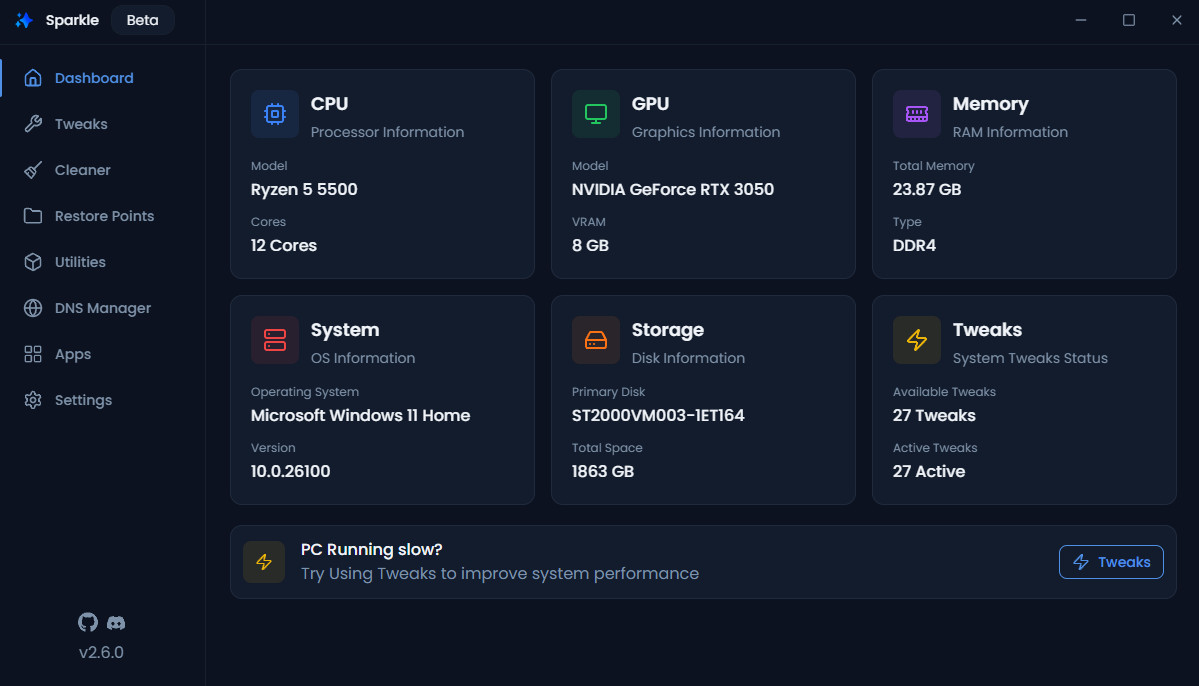Click the Sparkle logo icon
The height and width of the screenshot is (686, 1199).
click(24, 20)
